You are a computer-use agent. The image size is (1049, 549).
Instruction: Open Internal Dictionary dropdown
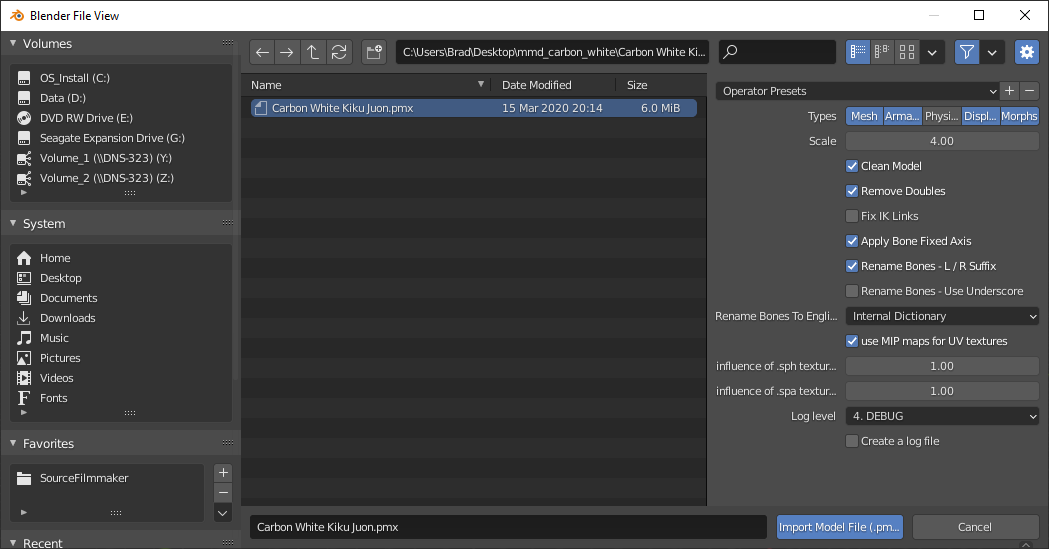[x=942, y=316]
